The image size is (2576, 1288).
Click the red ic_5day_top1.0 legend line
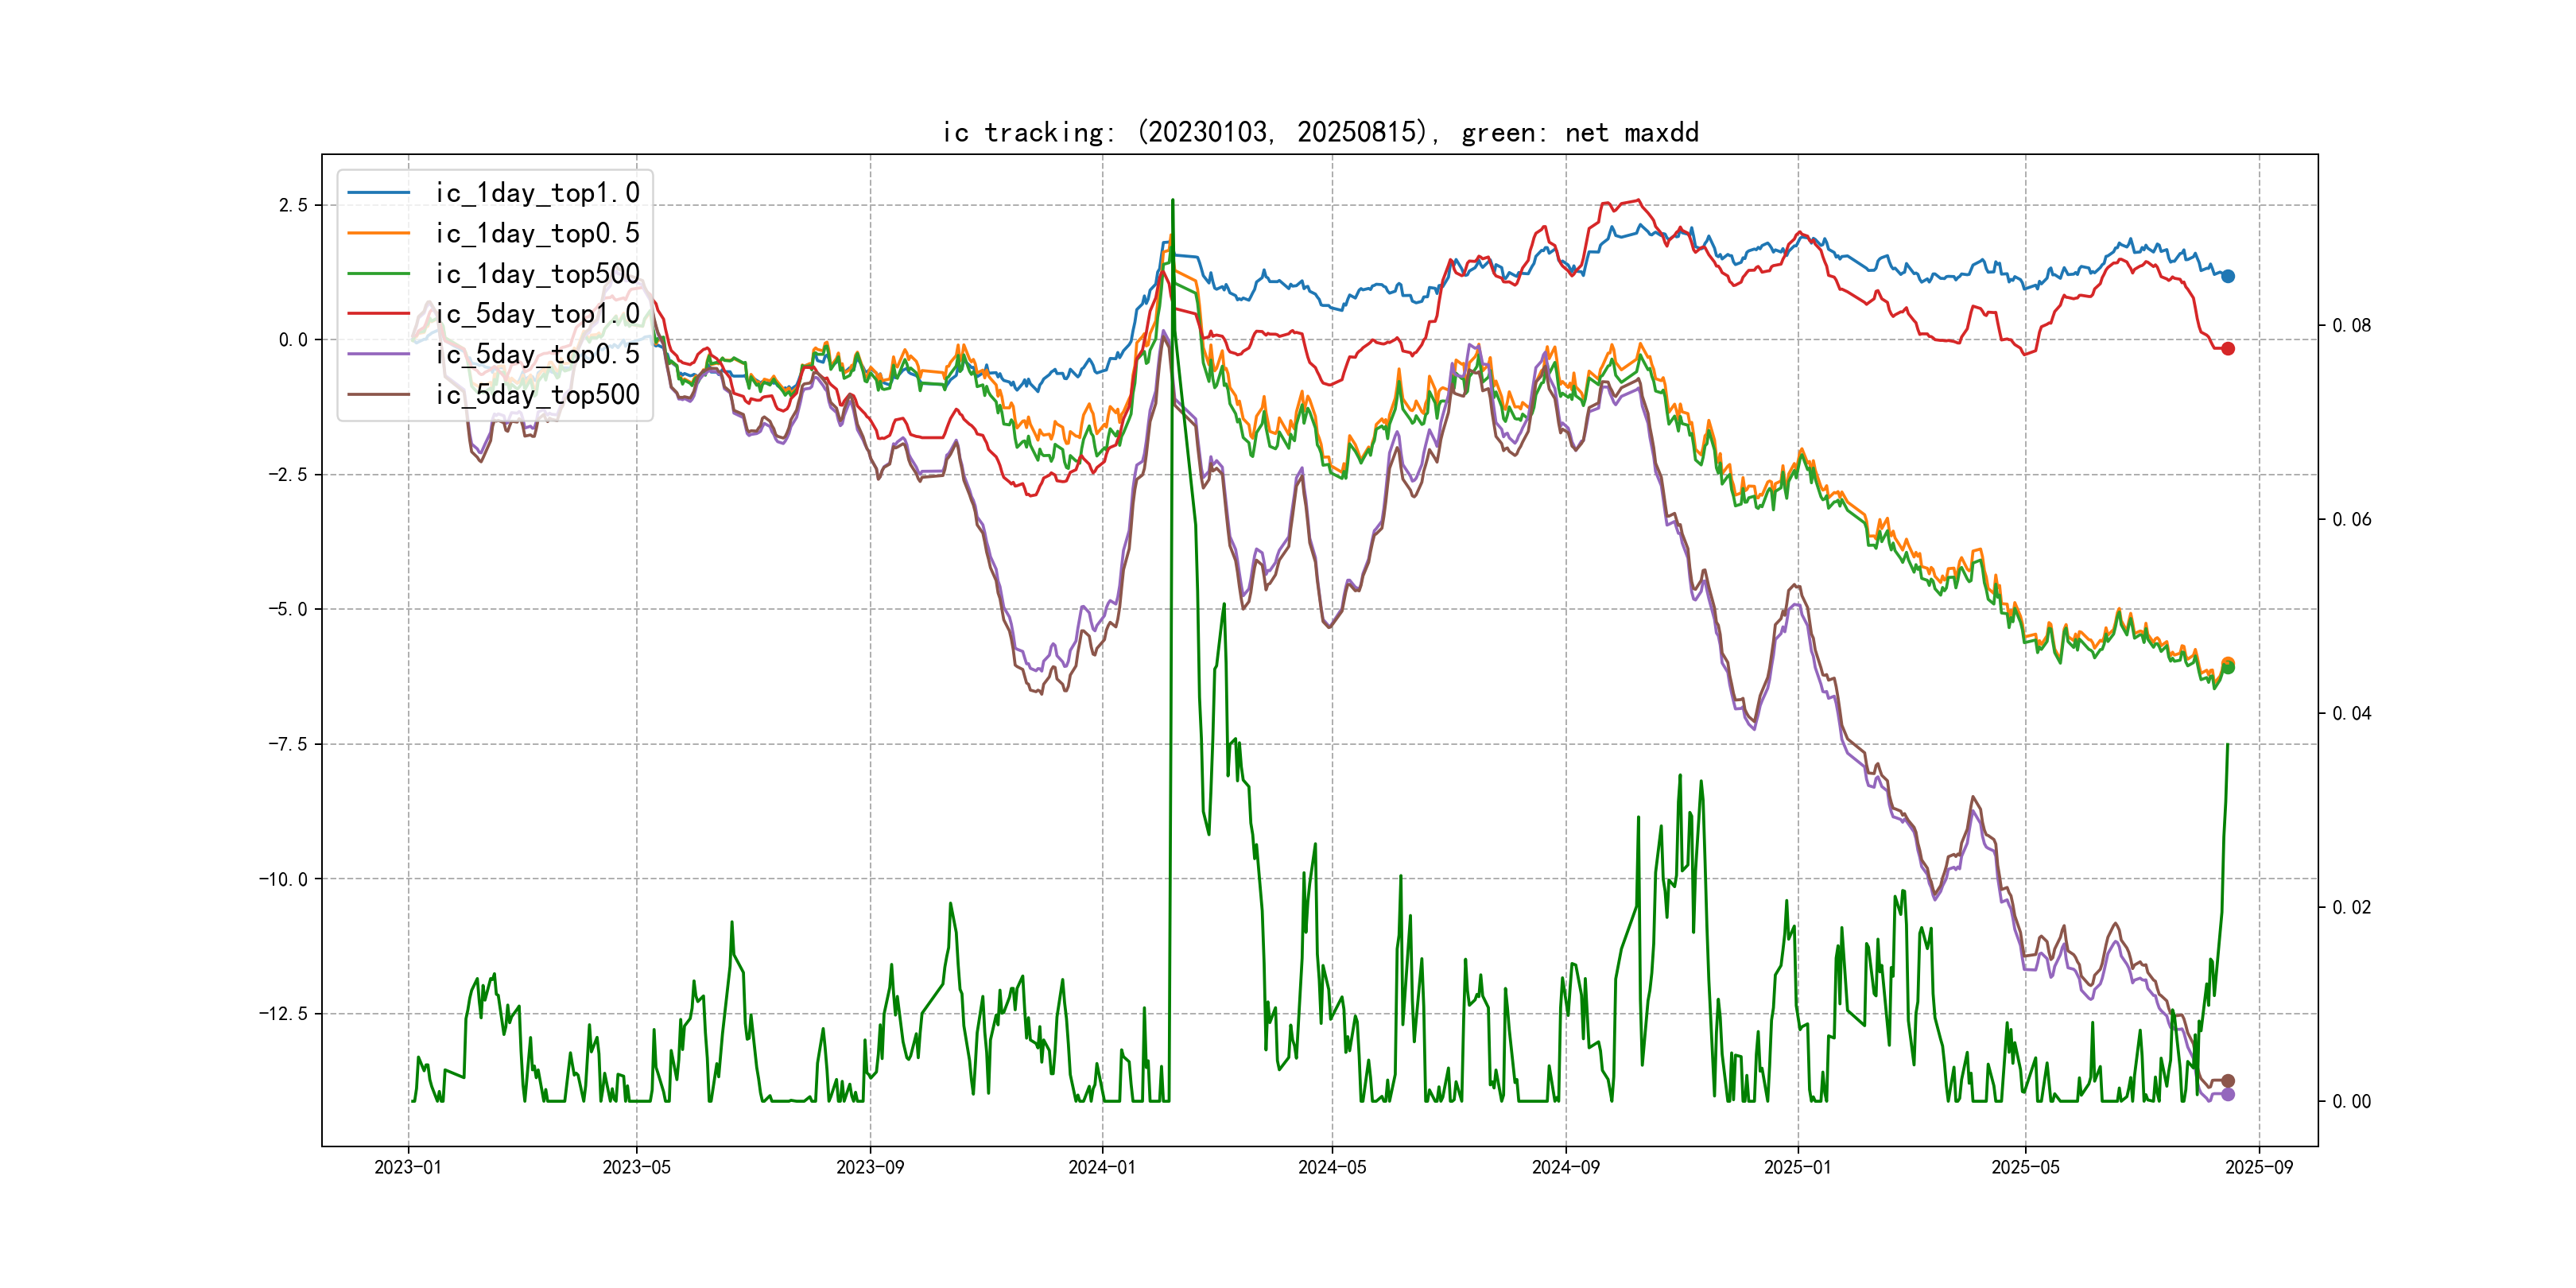(378, 313)
